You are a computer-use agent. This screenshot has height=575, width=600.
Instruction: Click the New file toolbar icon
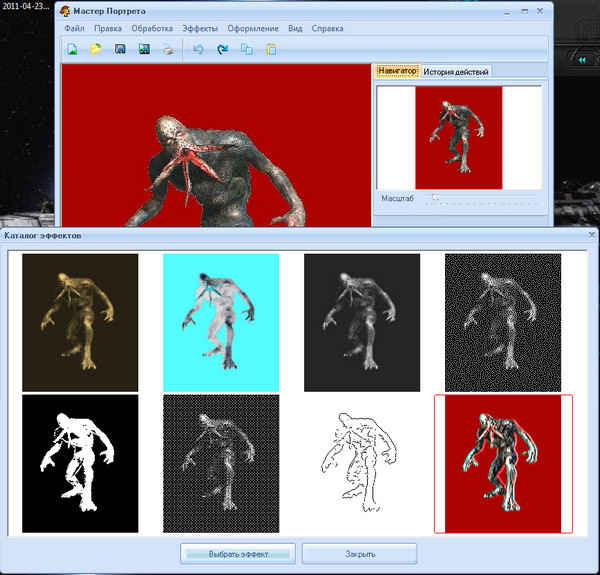(x=72, y=49)
